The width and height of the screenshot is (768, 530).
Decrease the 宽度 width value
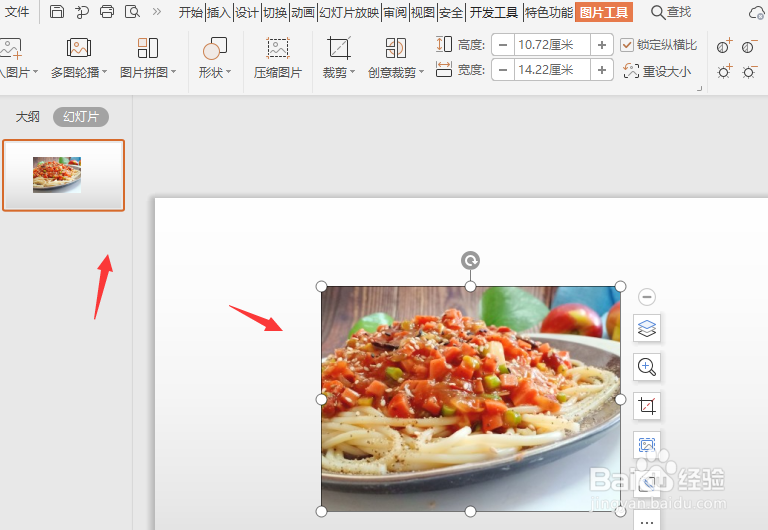click(x=503, y=70)
